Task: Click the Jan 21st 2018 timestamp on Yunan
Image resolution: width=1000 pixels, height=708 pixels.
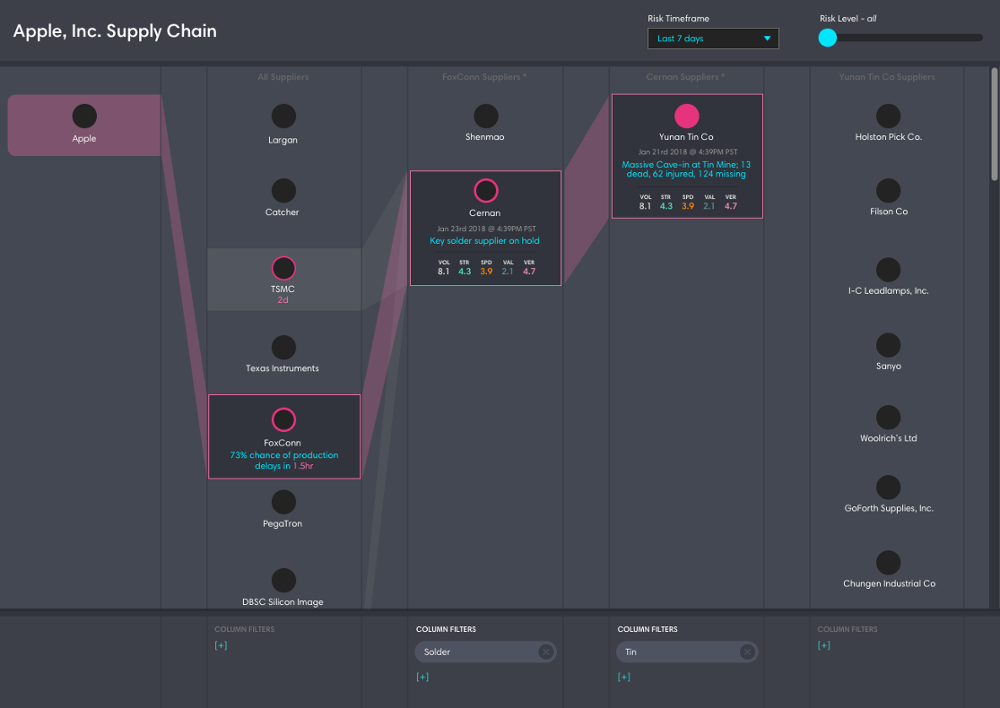Action: pos(688,152)
